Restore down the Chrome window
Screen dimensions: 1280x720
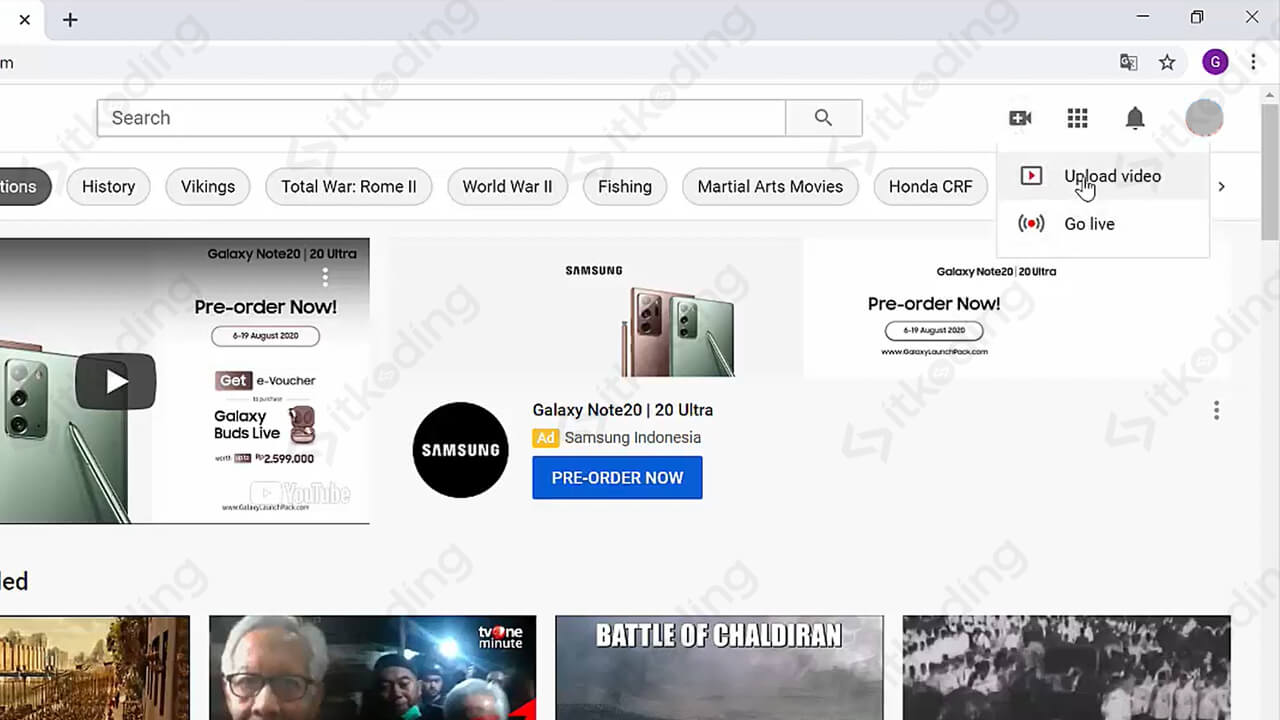1197,17
